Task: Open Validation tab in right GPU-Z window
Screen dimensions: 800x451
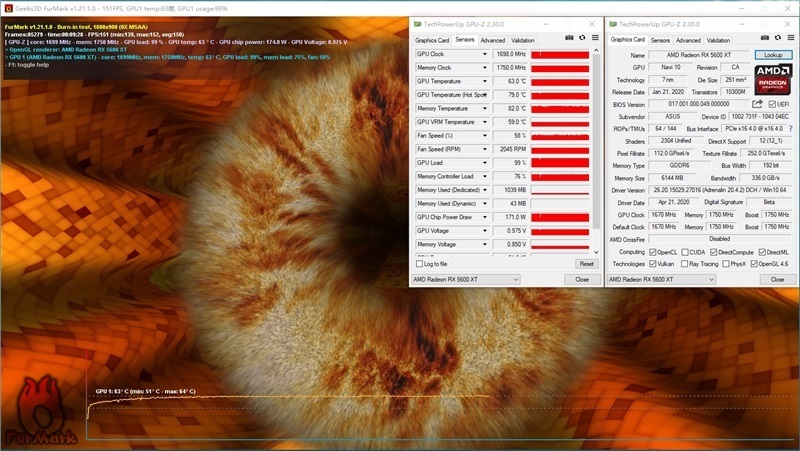Action: point(718,40)
